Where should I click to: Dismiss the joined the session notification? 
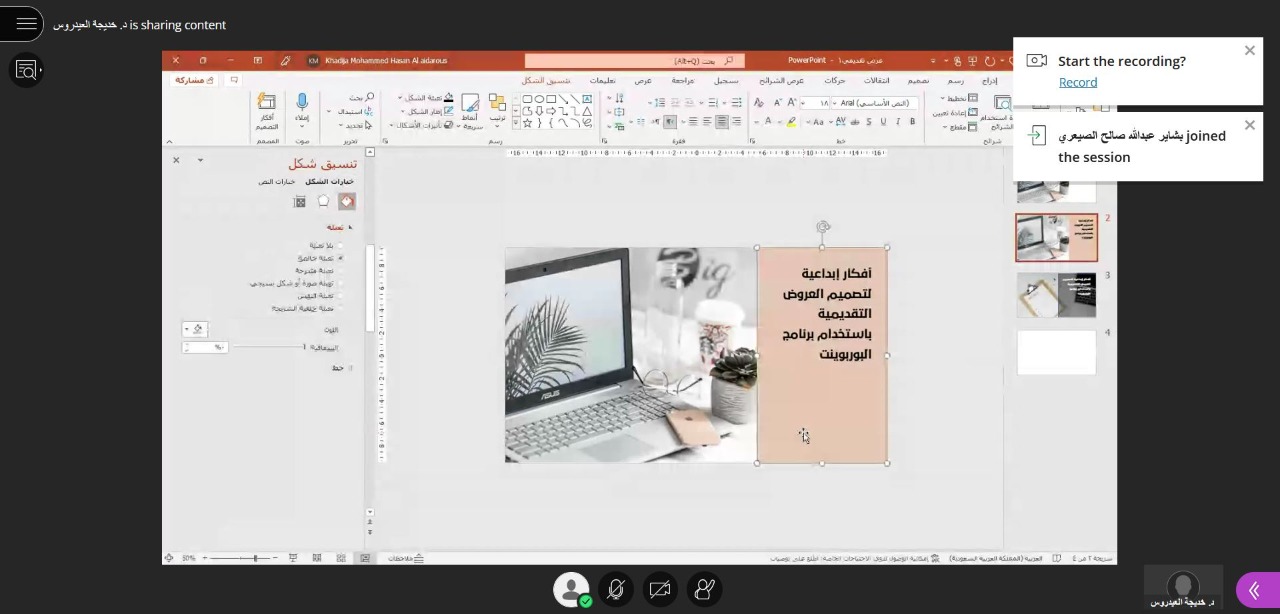pyautogui.click(x=1249, y=125)
